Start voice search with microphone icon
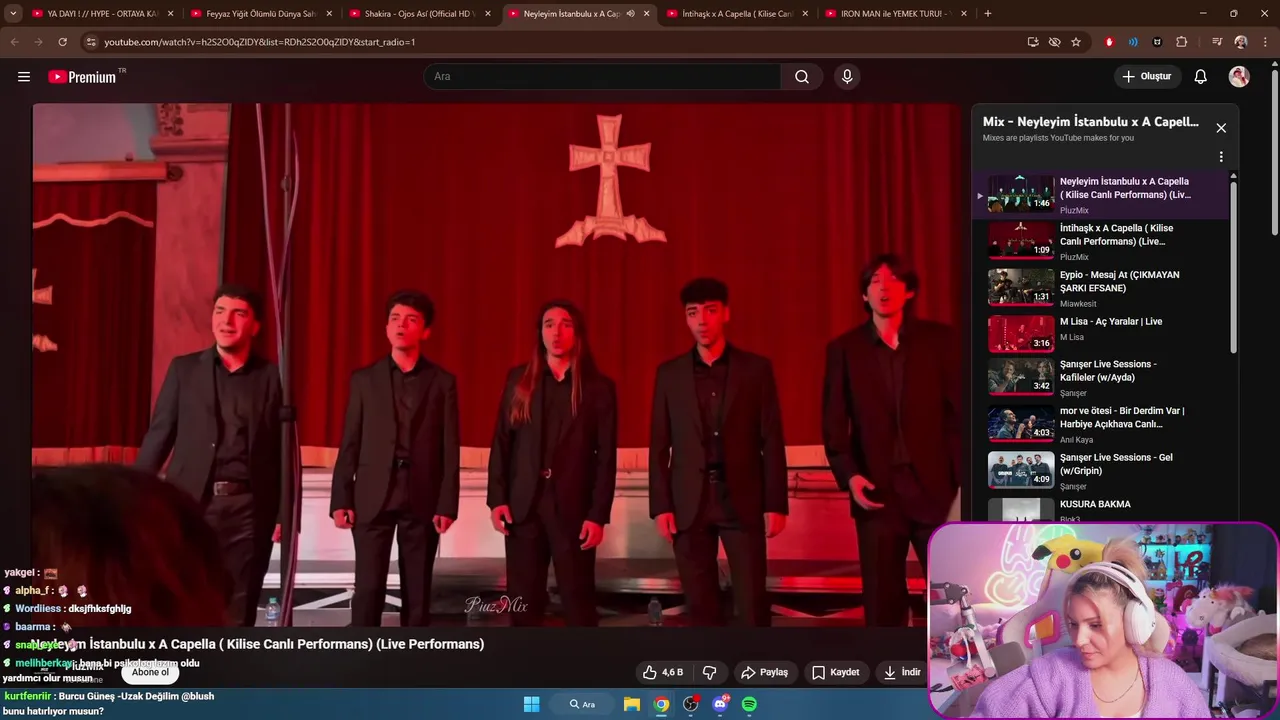Viewport: 1280px width, 720px height. tap(847, 77)
